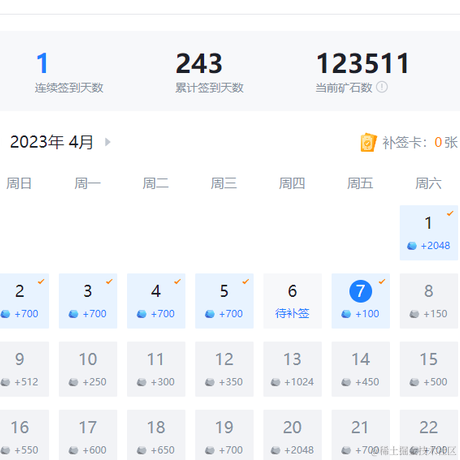
Task: Select April 1 cell with +2048
Action: (429, 233)
